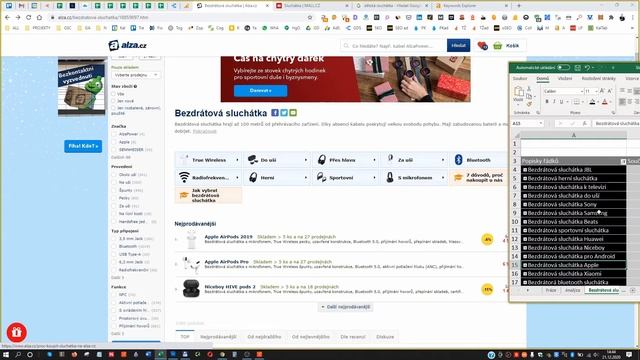Click the red gift icon button
This screenshot has width=640, height=360.
[x=17, y=332]
